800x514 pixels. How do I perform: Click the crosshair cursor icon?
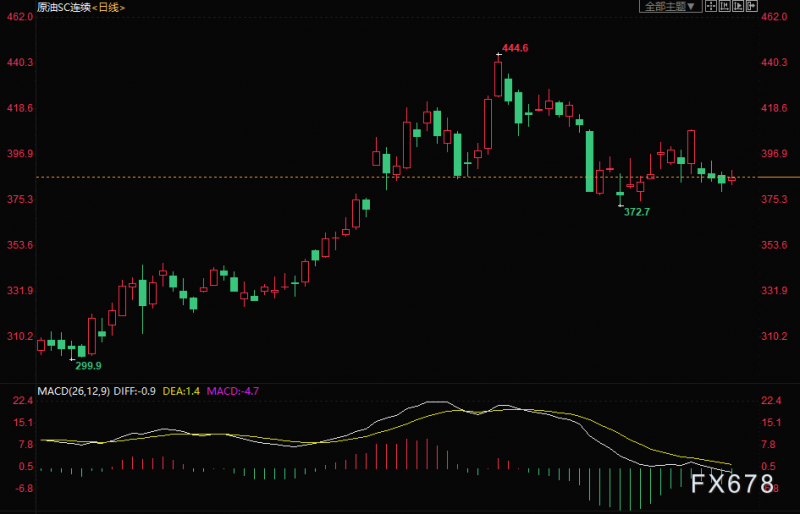click(x=711, y=6)
